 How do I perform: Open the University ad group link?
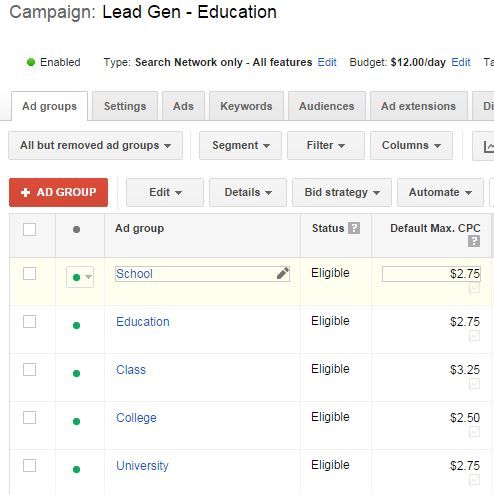pyautogui.click(x=142, y=466)
